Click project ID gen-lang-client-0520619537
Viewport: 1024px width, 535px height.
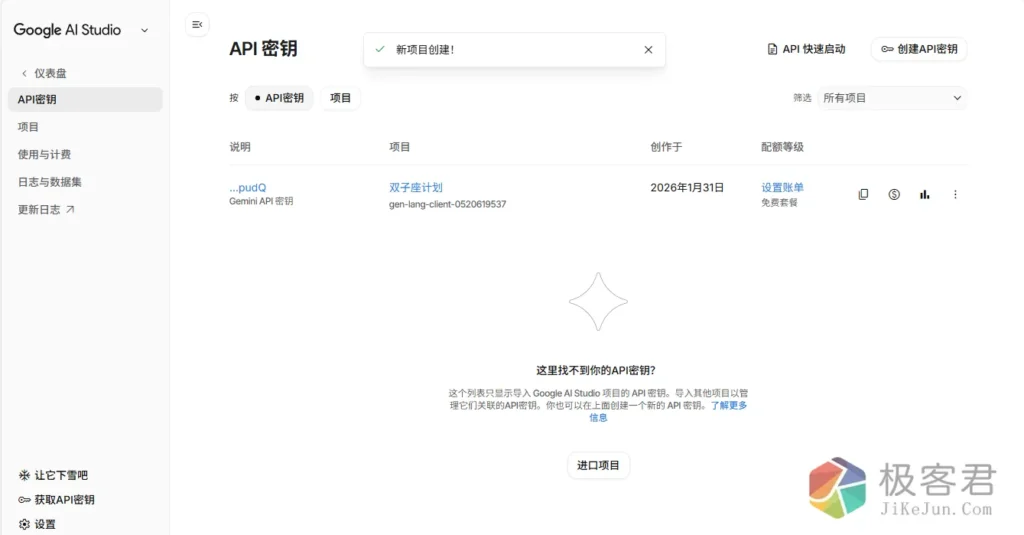pyautogui.click(x=447, y=204)
